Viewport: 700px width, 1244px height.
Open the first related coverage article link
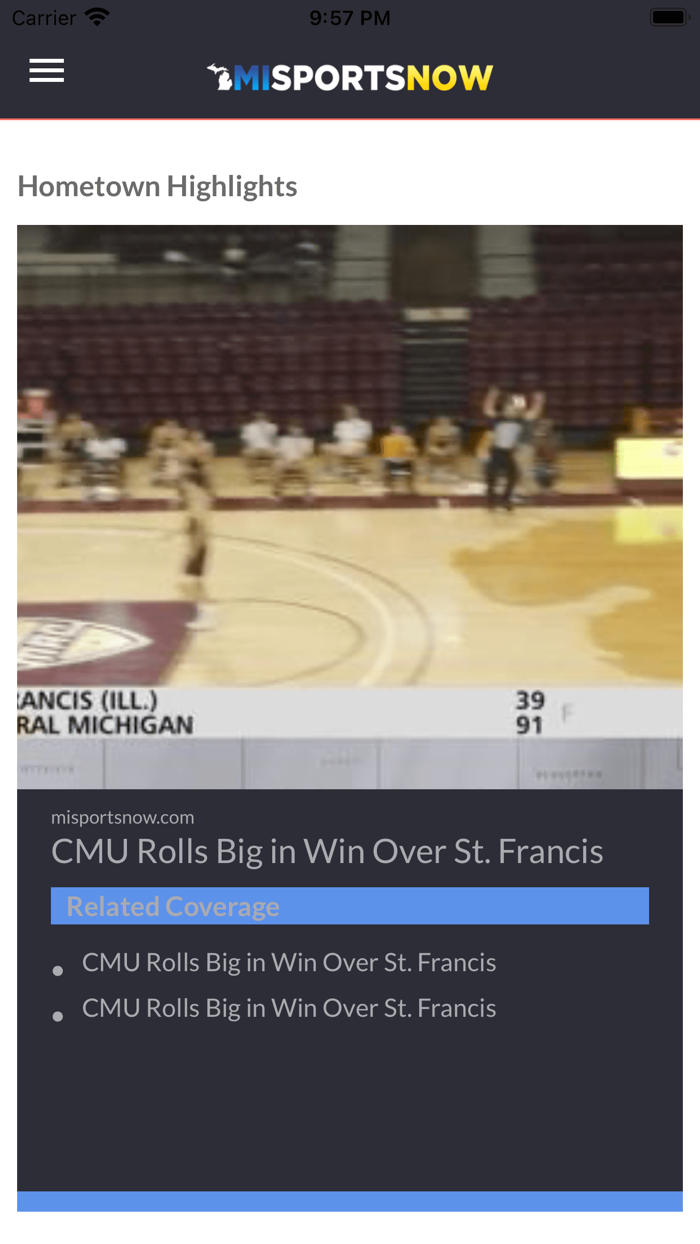pos(289,962)
